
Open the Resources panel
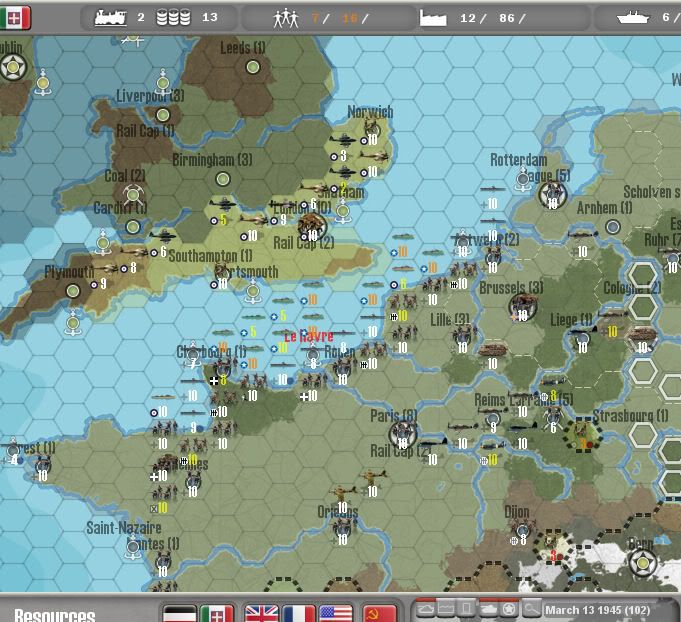pos(55,614)
